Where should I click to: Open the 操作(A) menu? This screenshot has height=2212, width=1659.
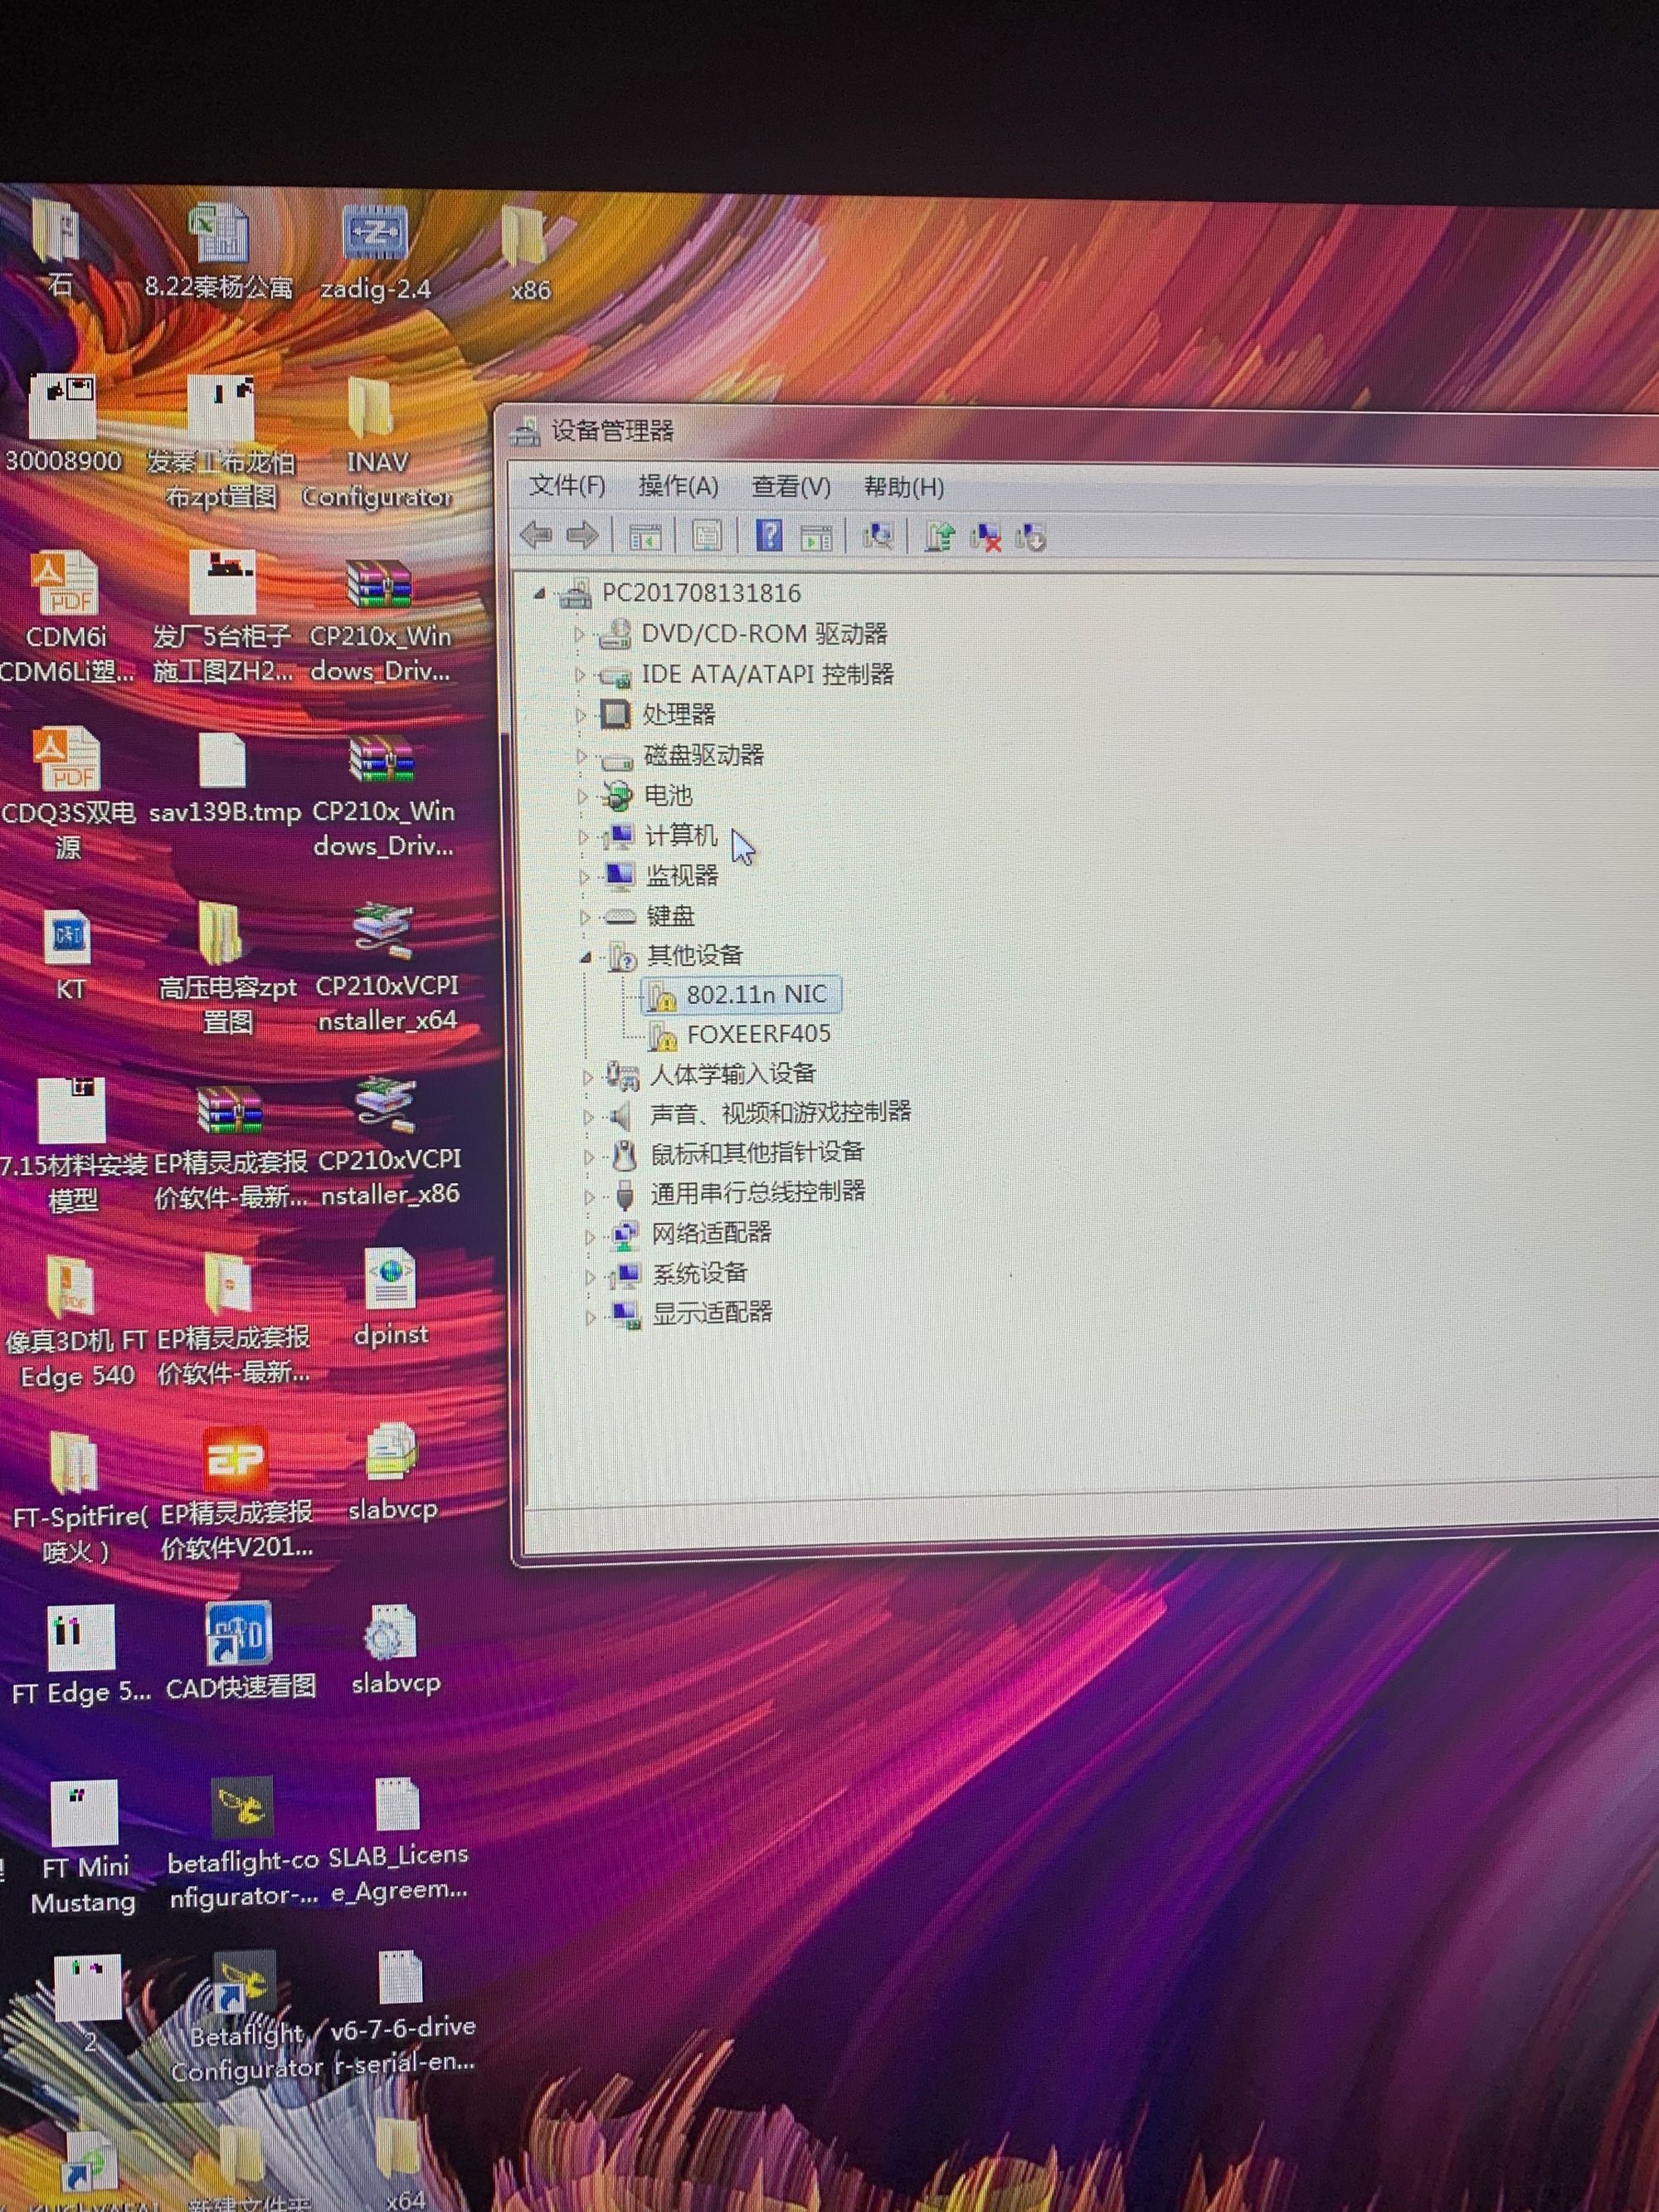(x=678, y=486)
